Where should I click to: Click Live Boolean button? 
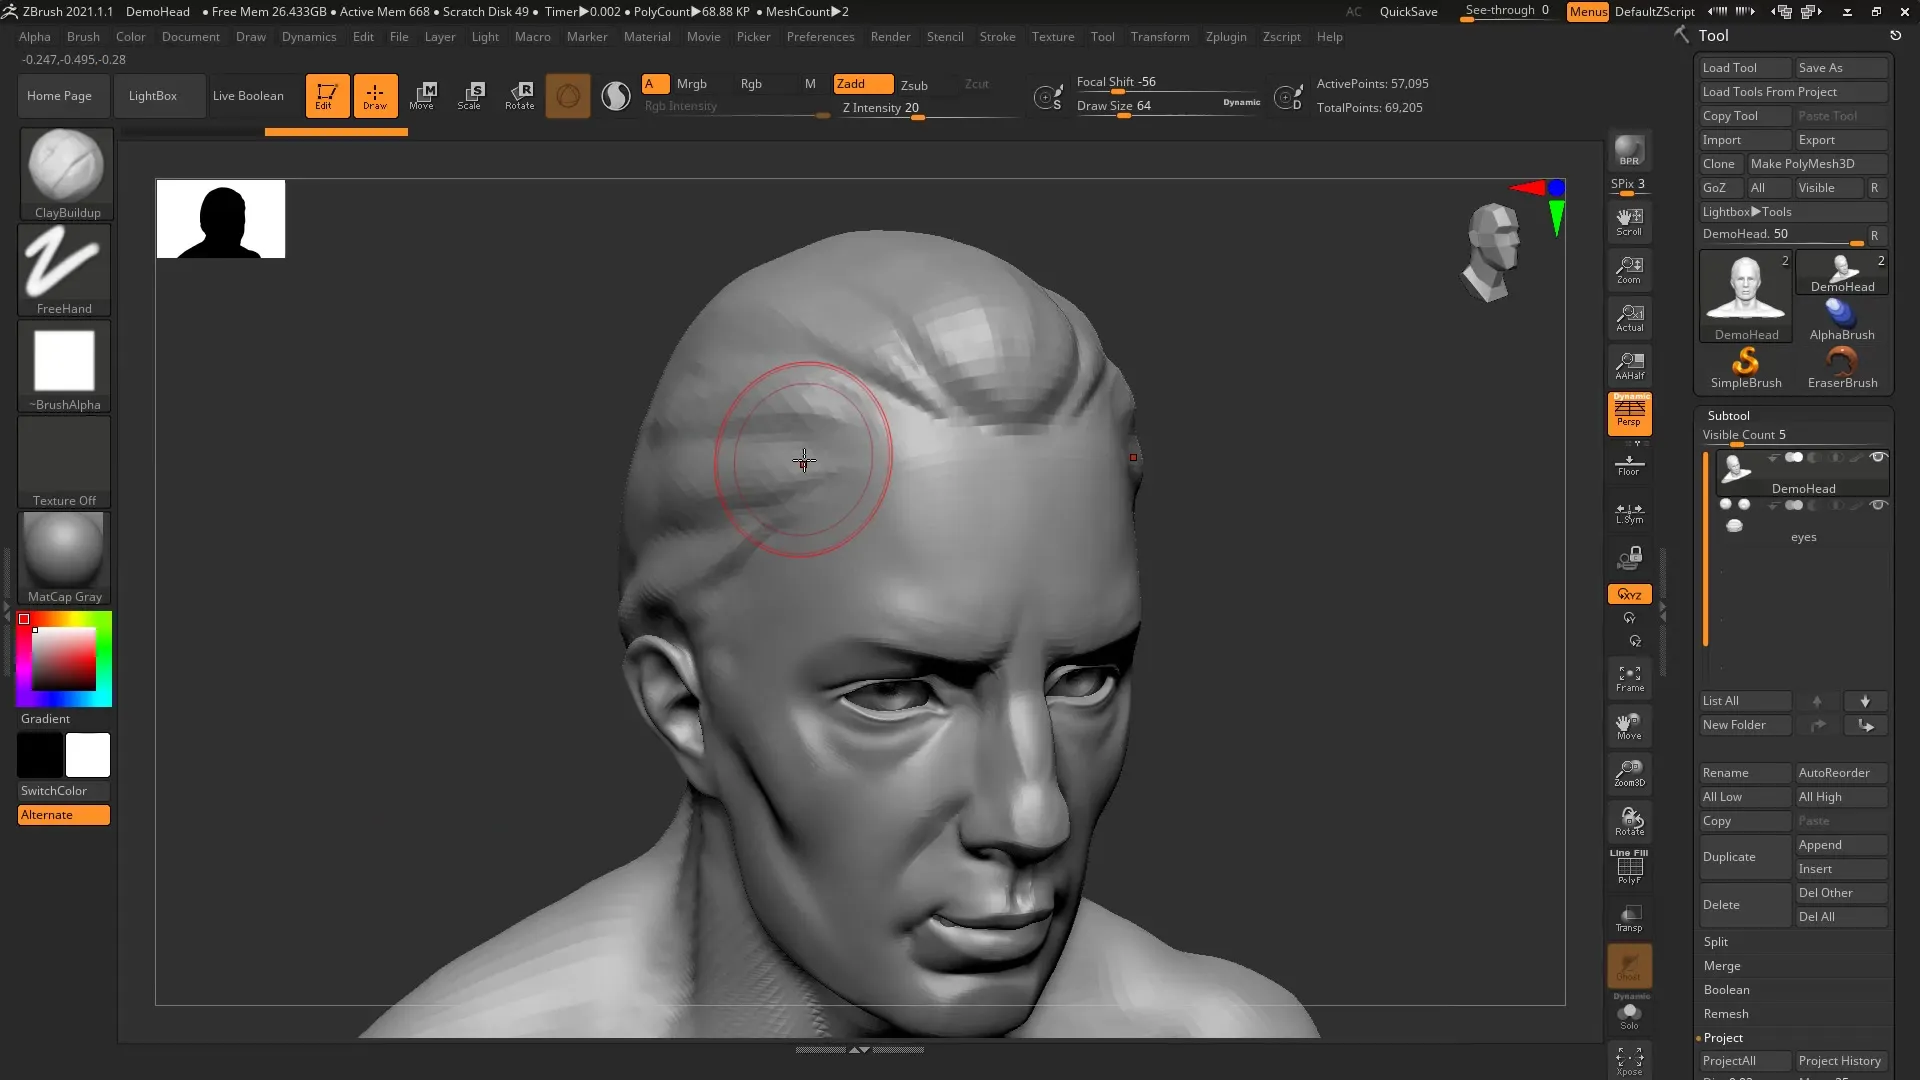248,95
